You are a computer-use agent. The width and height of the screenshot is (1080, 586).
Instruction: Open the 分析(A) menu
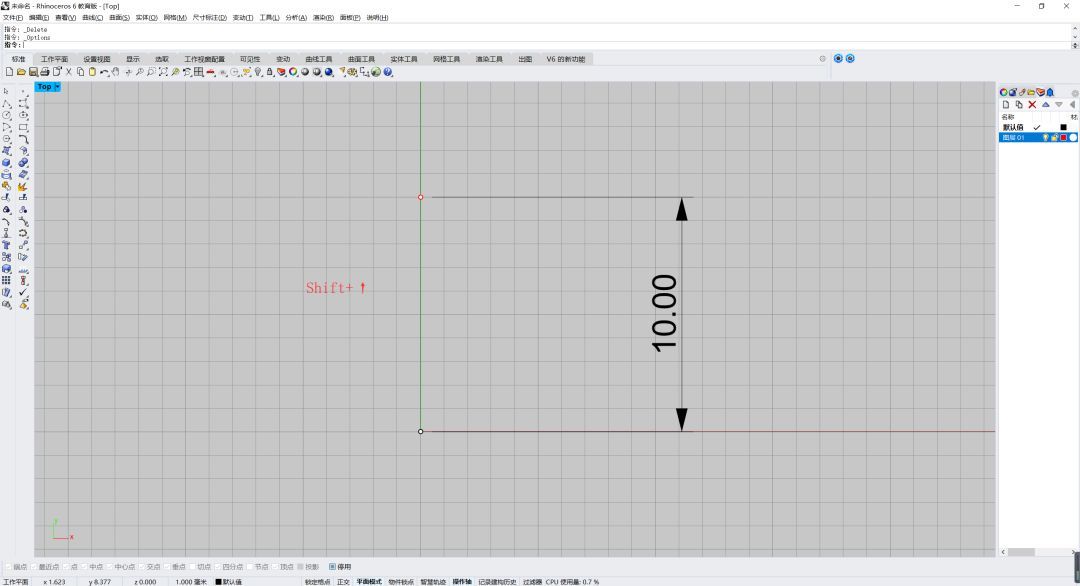click(295, 18)
